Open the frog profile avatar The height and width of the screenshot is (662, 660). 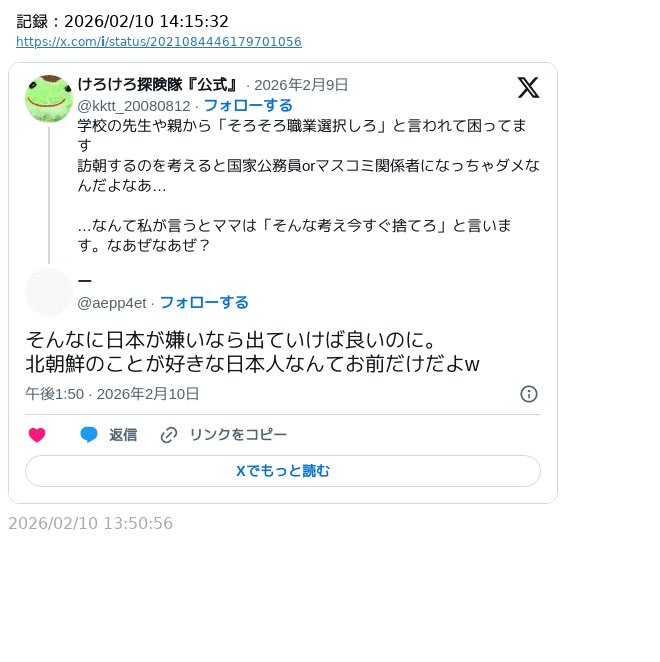49,99
